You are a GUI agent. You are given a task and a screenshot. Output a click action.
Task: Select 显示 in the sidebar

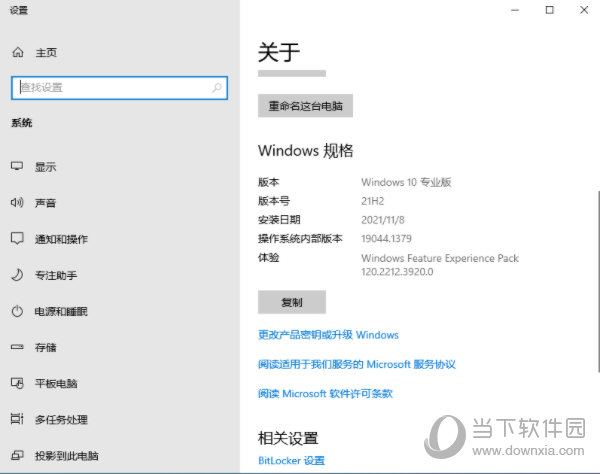(46, 167)
